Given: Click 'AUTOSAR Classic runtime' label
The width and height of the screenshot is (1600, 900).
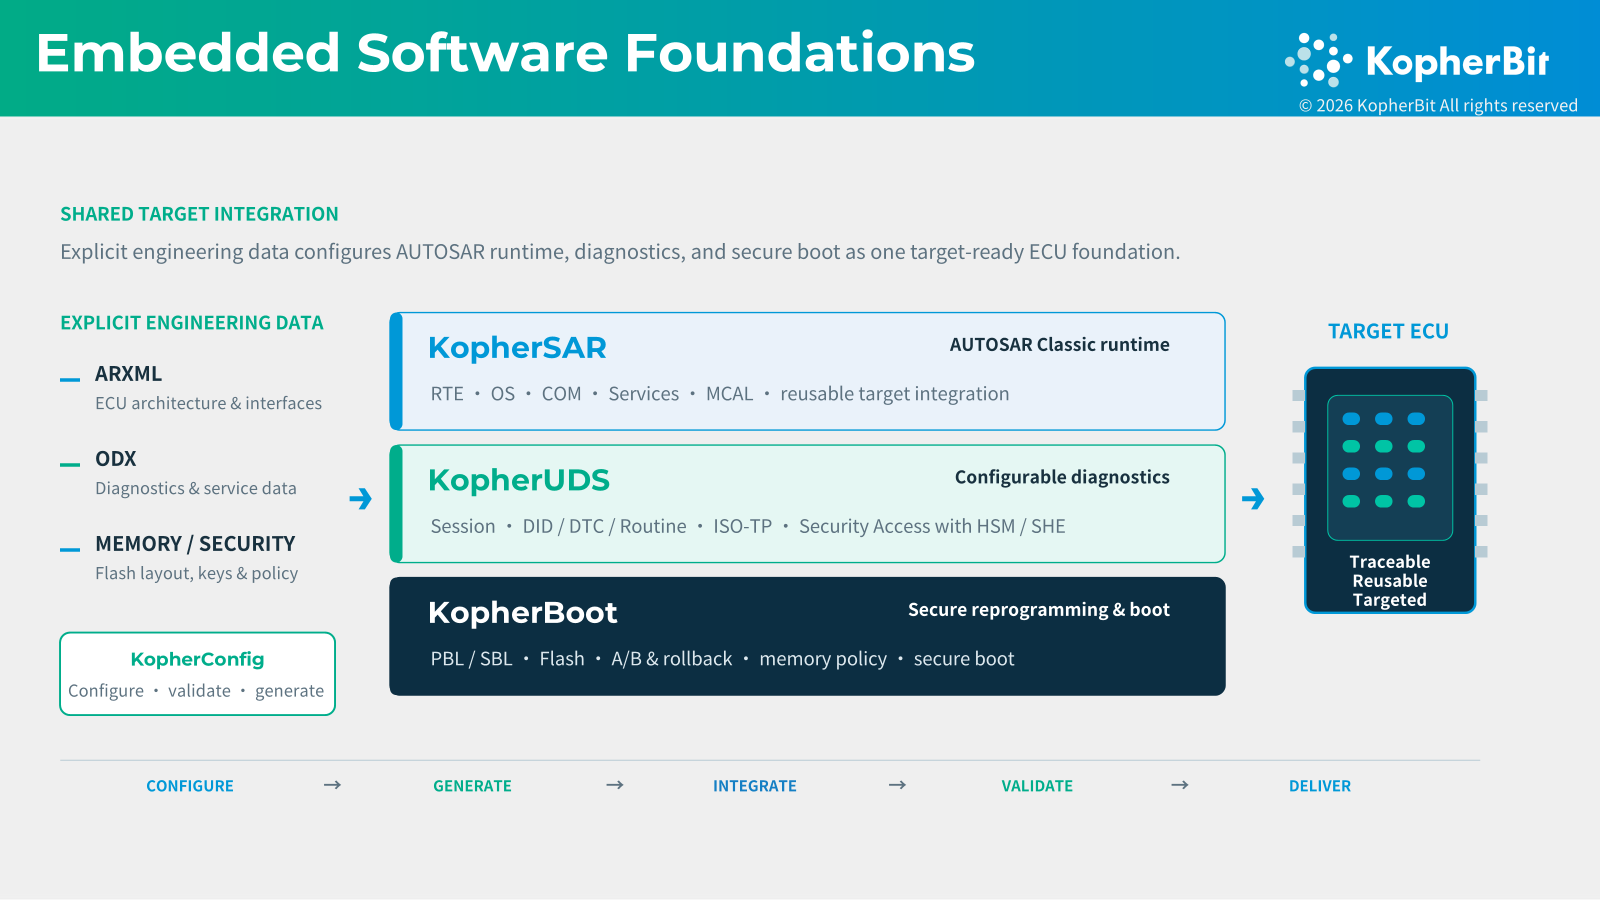Looking at the screenshot, I should [1060, 344].
